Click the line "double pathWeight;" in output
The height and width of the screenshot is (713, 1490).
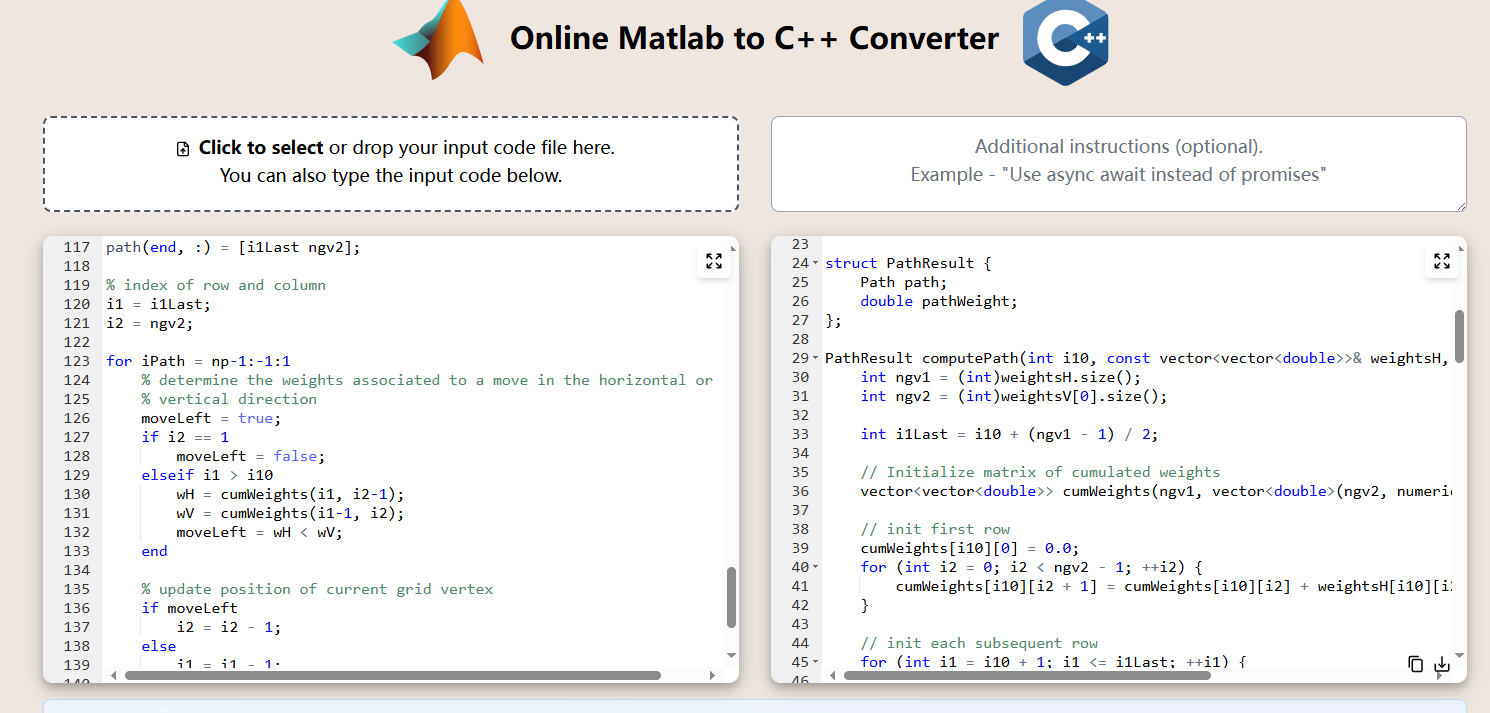point(939,301)
